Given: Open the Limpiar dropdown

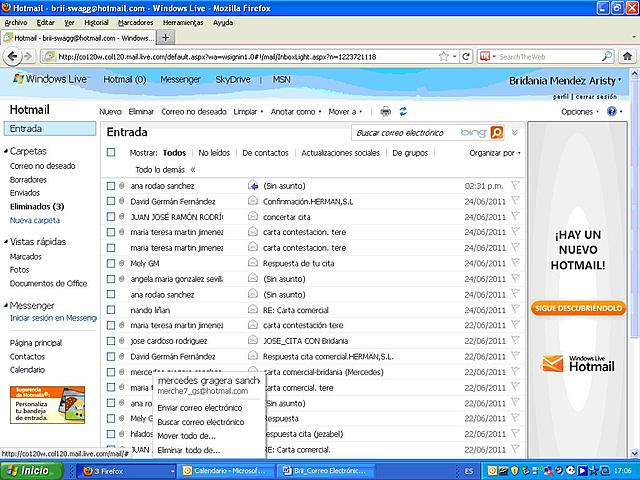Looking at the screenshot, I should click(x=248, y=111).
